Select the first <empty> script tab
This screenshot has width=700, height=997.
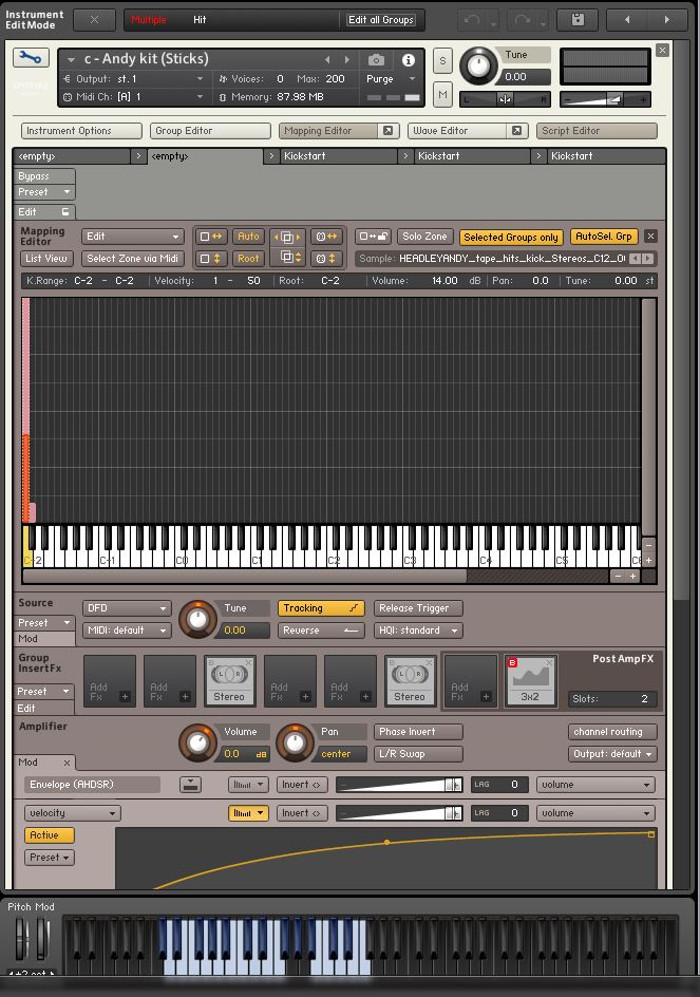pos(72,156)
